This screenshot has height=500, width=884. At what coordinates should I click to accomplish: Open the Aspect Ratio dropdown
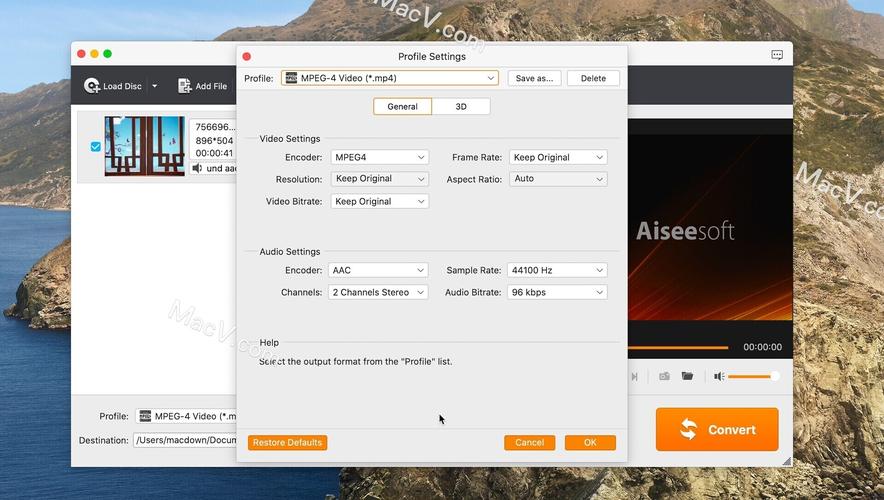click(x=558, y=179)
